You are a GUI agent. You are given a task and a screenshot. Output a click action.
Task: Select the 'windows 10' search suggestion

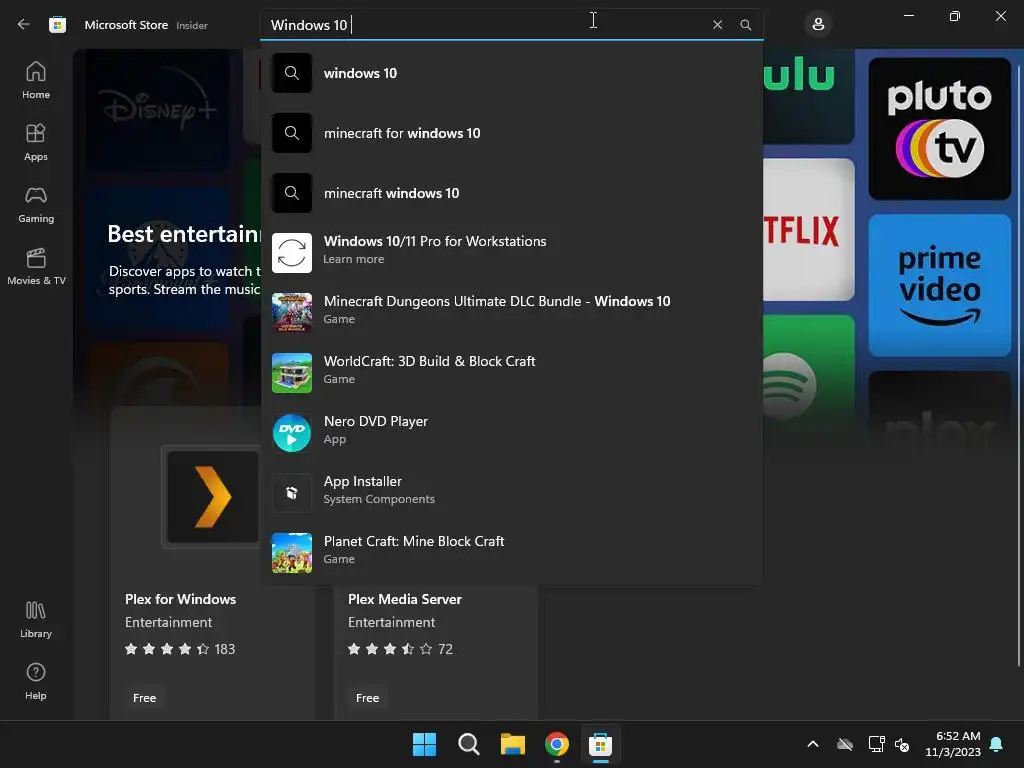(511, 73)
